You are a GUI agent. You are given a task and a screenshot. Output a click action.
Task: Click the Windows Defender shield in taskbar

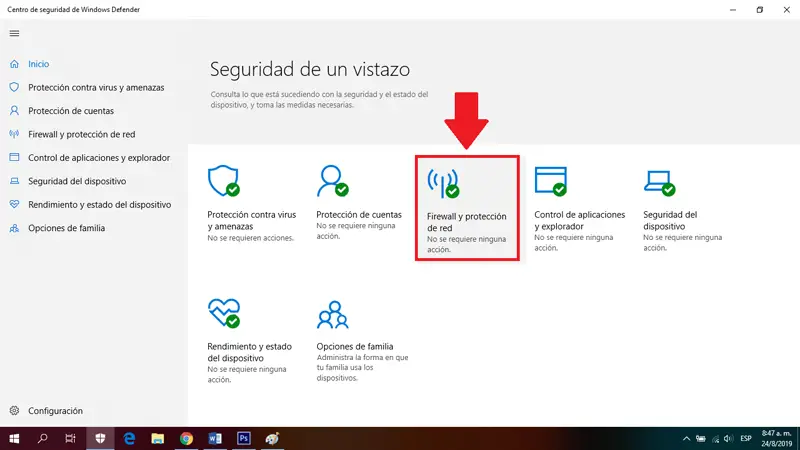click(x=100, y=439)
